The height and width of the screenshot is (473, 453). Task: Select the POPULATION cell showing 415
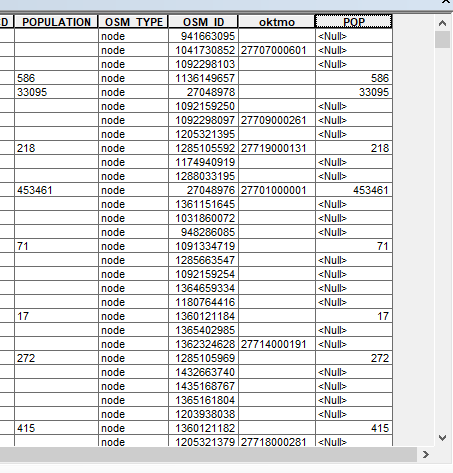(x=56, y=428)
